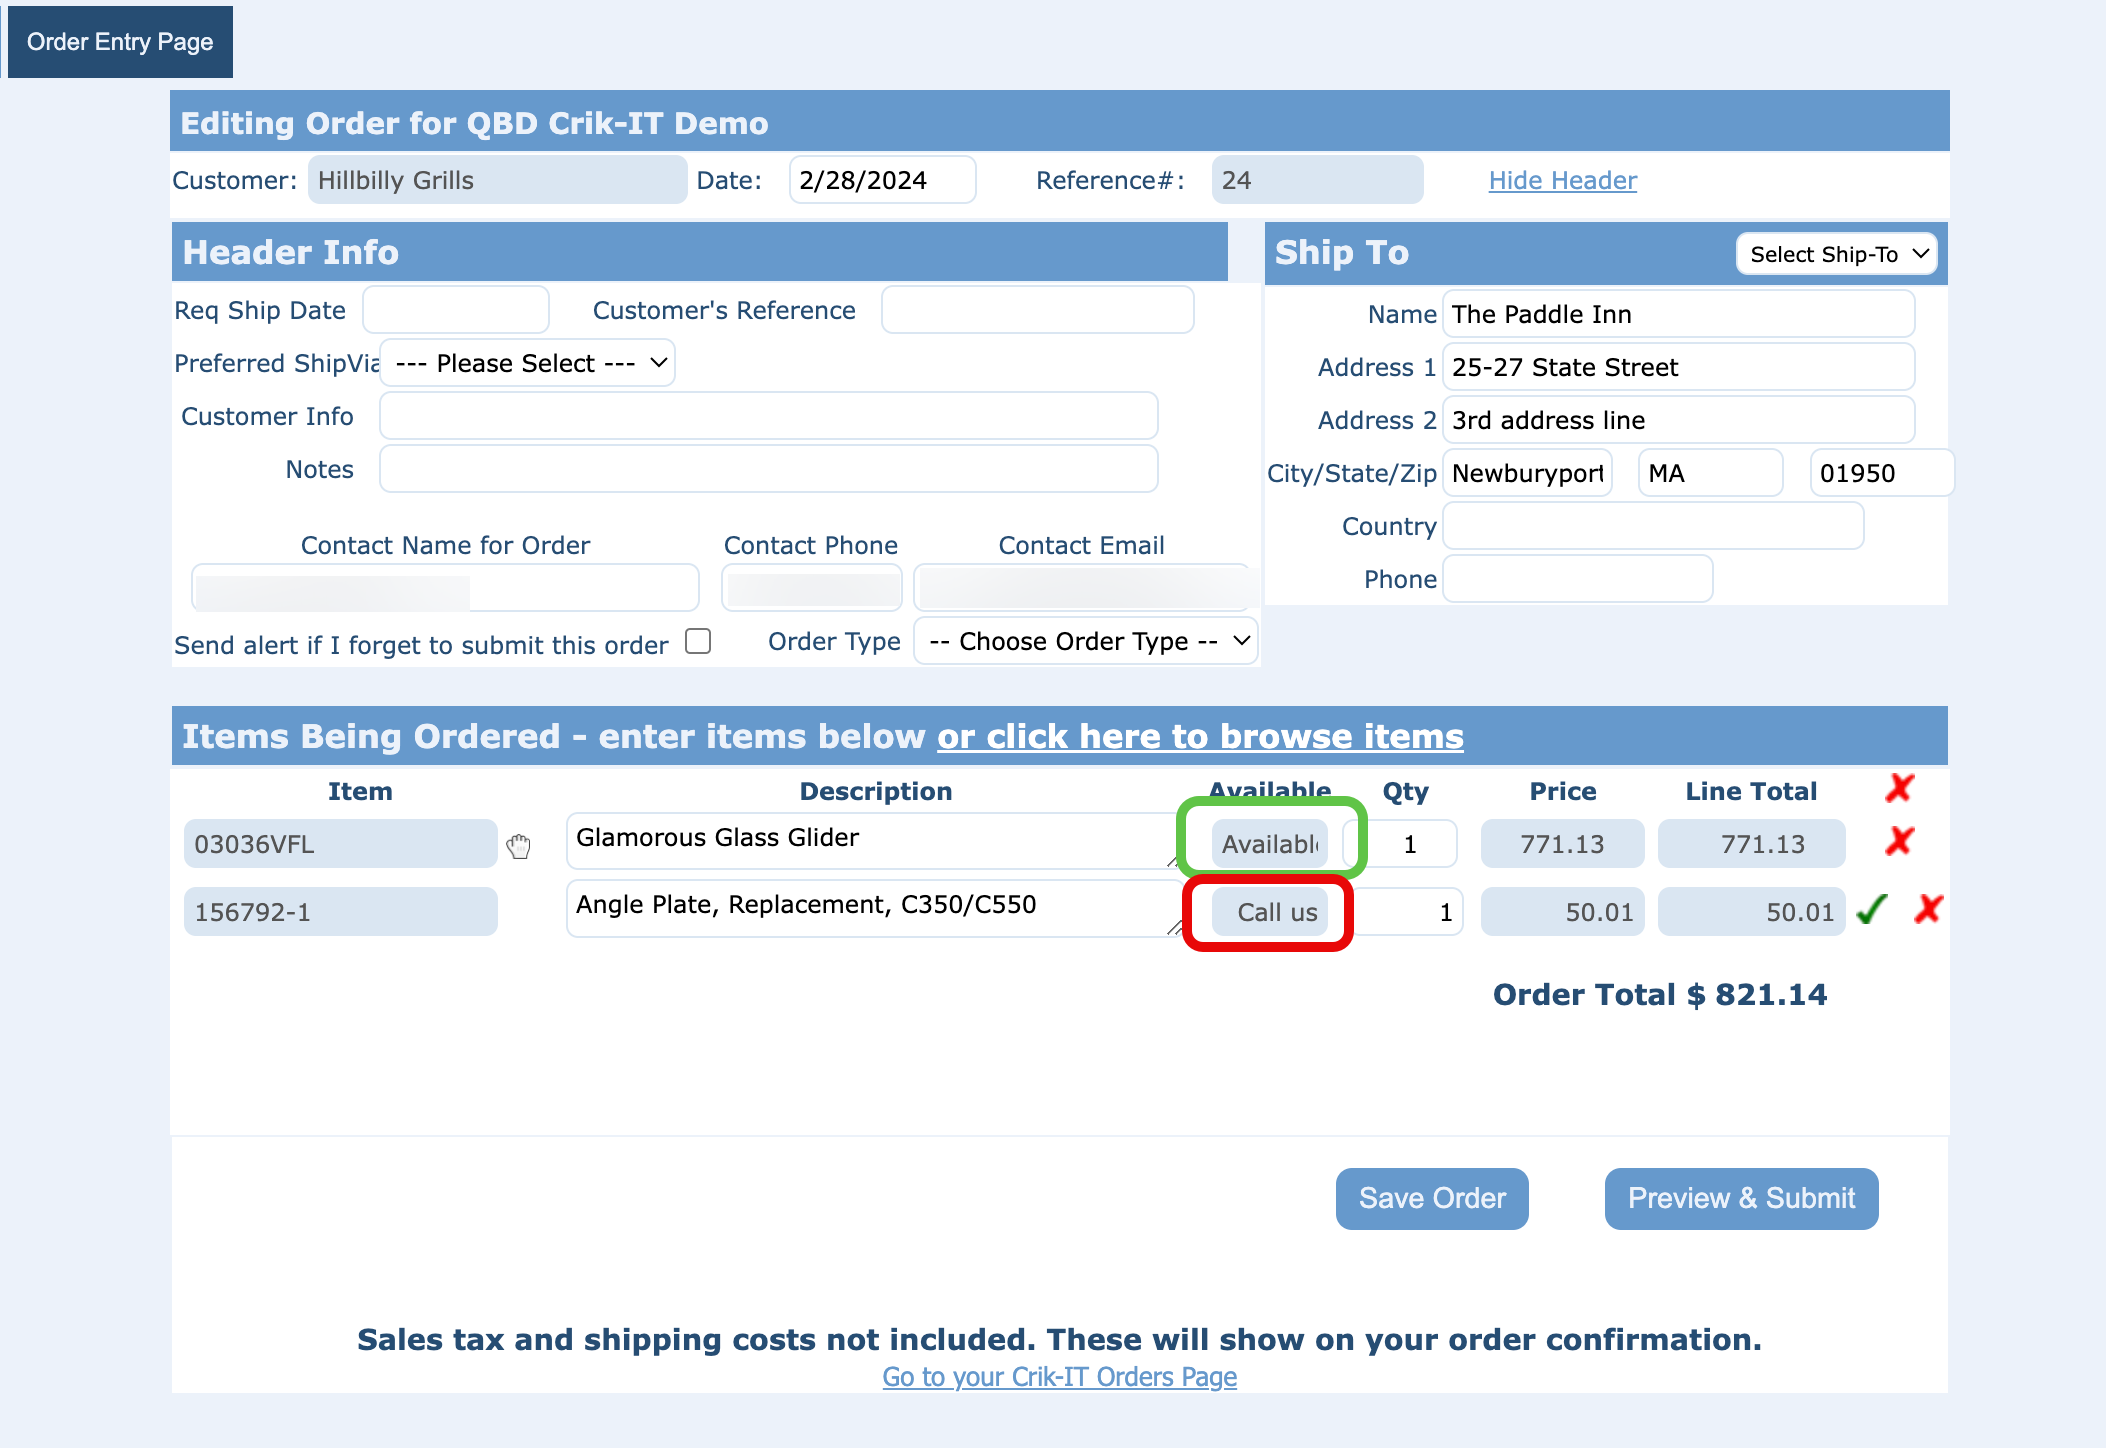Open the Order Entry Page tab
The image size is (2106, 1448).
point(120,42)
